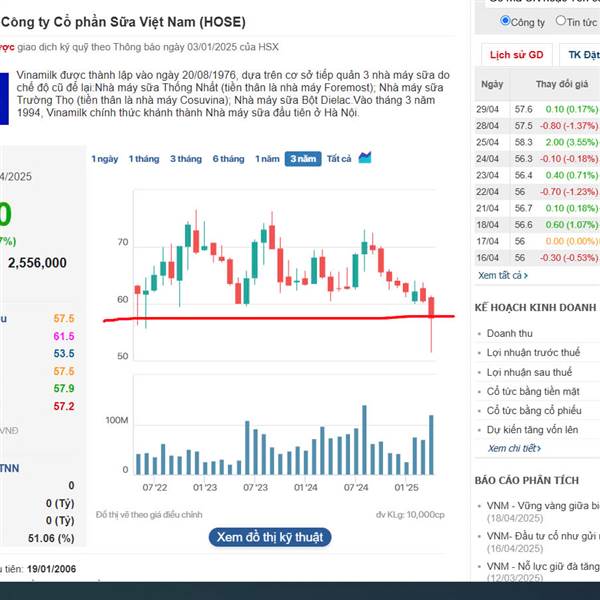This screenshot has width=600, height=600.
Task: Click the 28/04 price history row date
Action: (x=488, y=126)
